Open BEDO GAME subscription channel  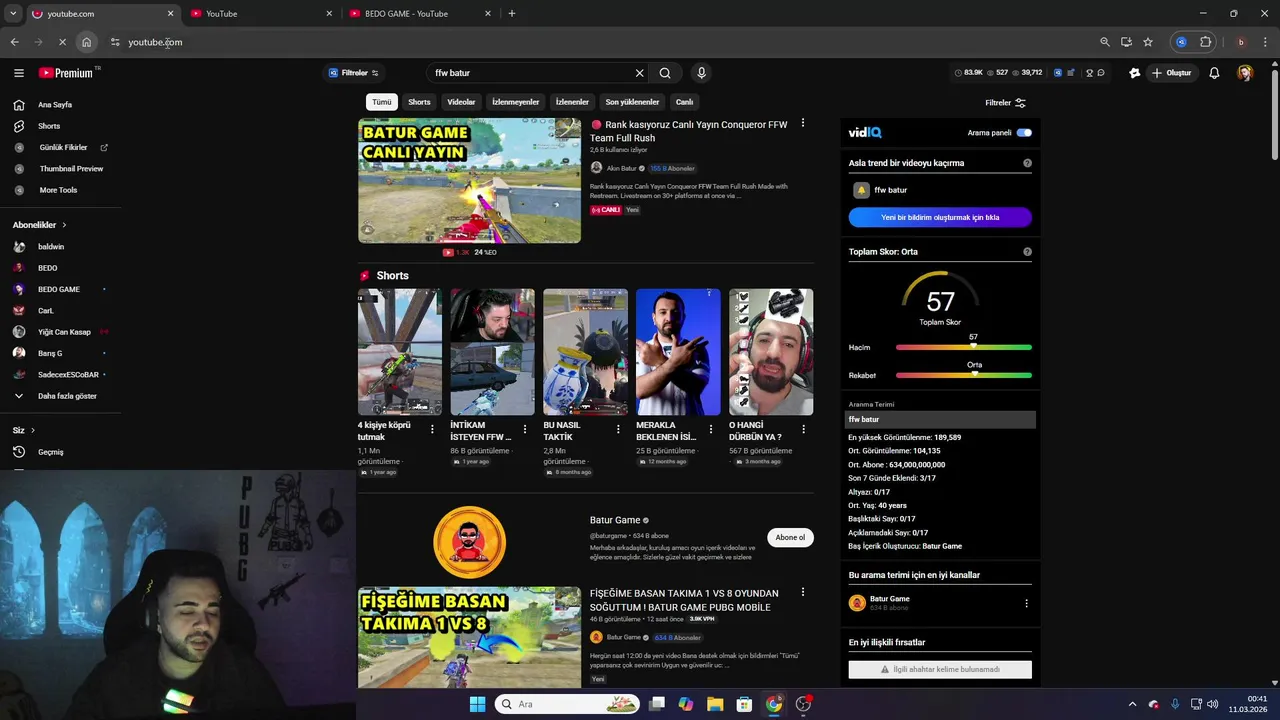pos(58,290)
